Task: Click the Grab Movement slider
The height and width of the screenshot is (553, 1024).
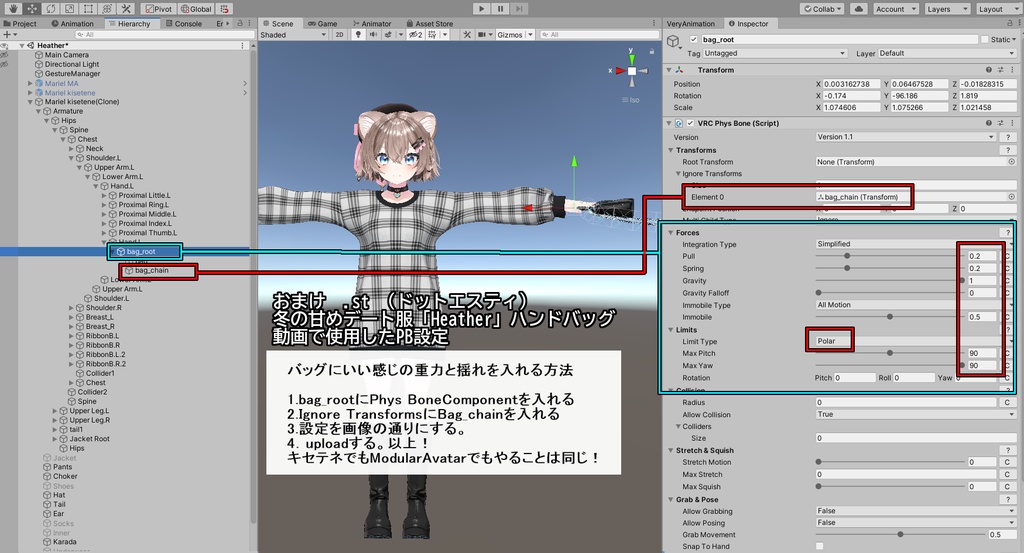Action: coord(899,535)
